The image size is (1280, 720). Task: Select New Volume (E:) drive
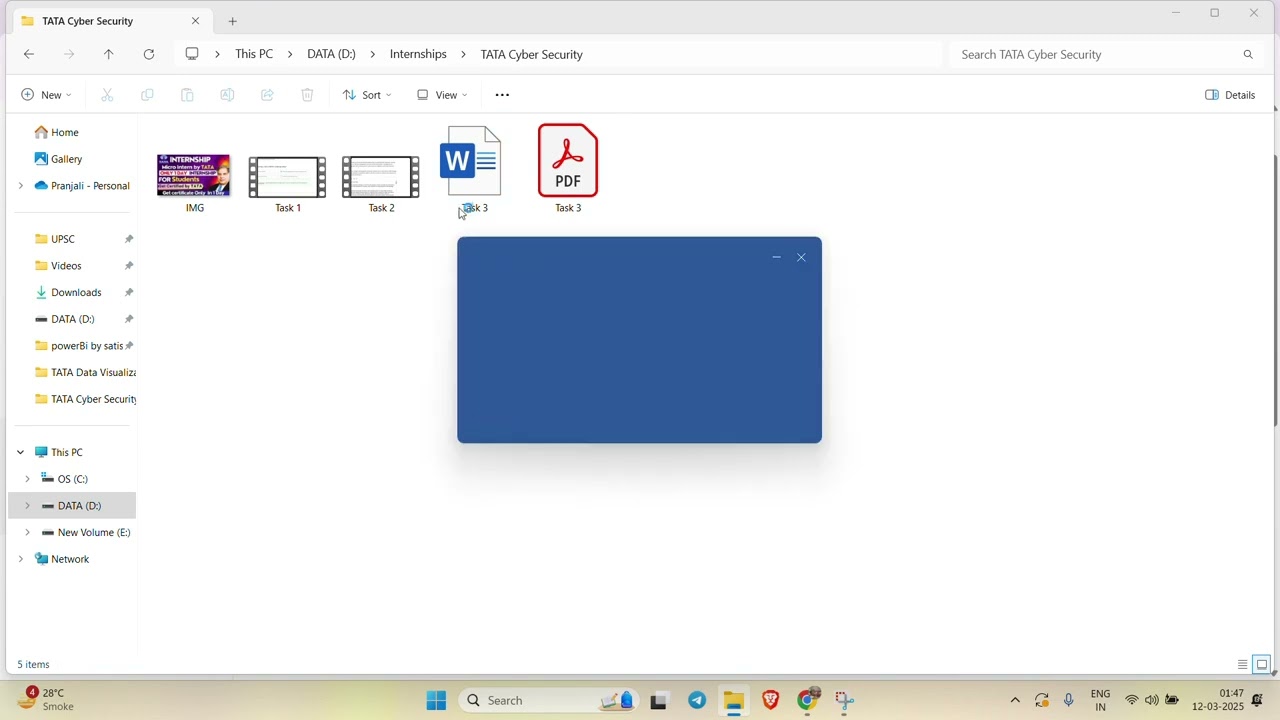(x=85, y=533)
